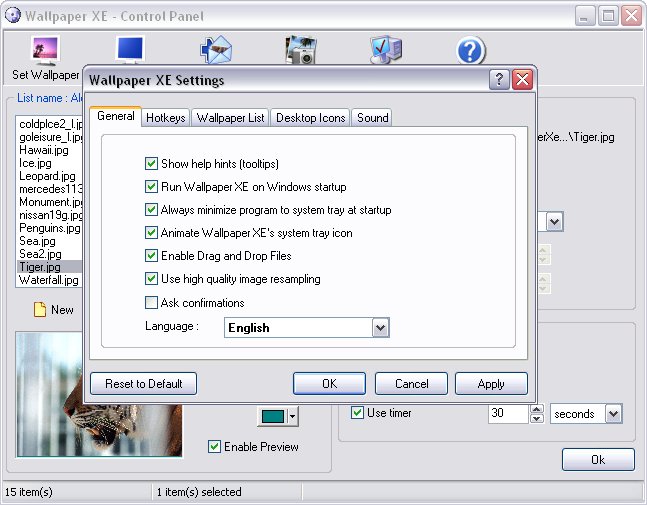Viewport: 647px width, 505px height.
Task: Toggle Run Wallpaper XE on Windows startup
Action: coord(151,187)
